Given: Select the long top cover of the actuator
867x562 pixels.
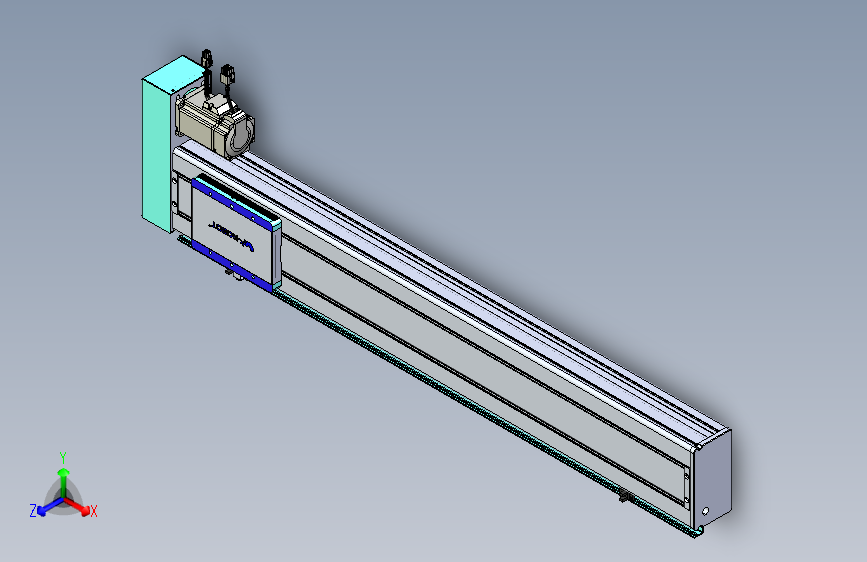Looking at the screenshot, I should click(x=453, y=293).
